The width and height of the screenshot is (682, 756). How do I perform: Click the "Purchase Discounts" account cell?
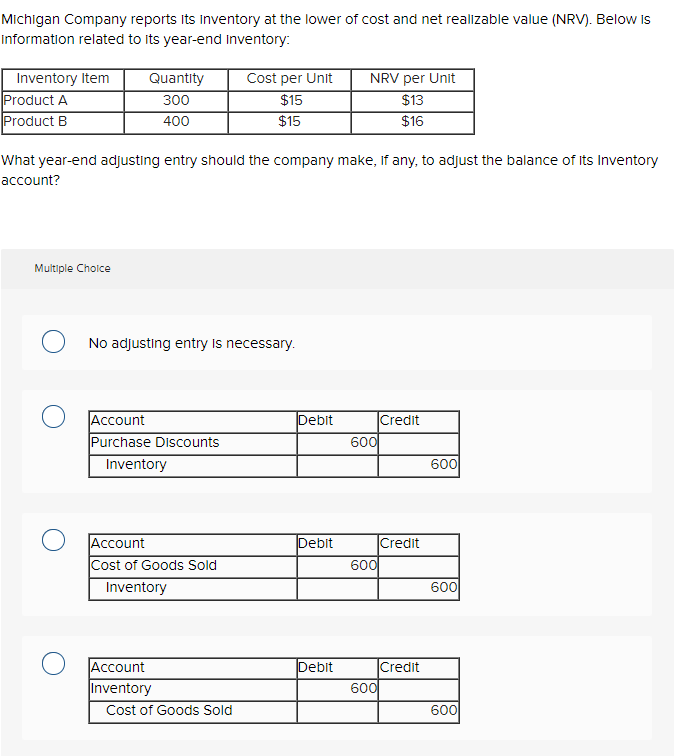tap(155, 442)
